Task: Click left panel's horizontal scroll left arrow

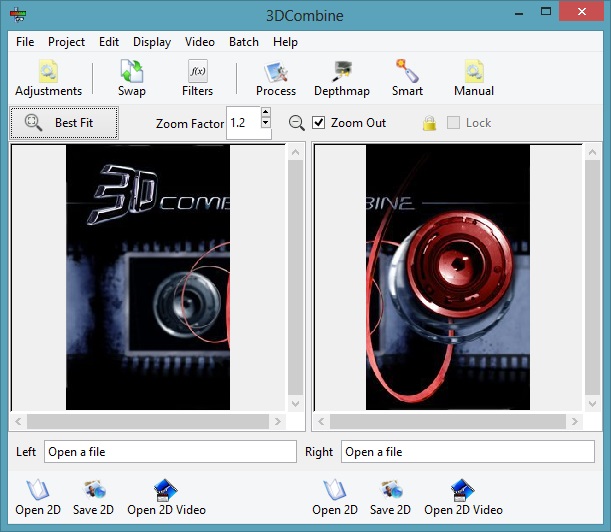Action: (x=18, y=421)
